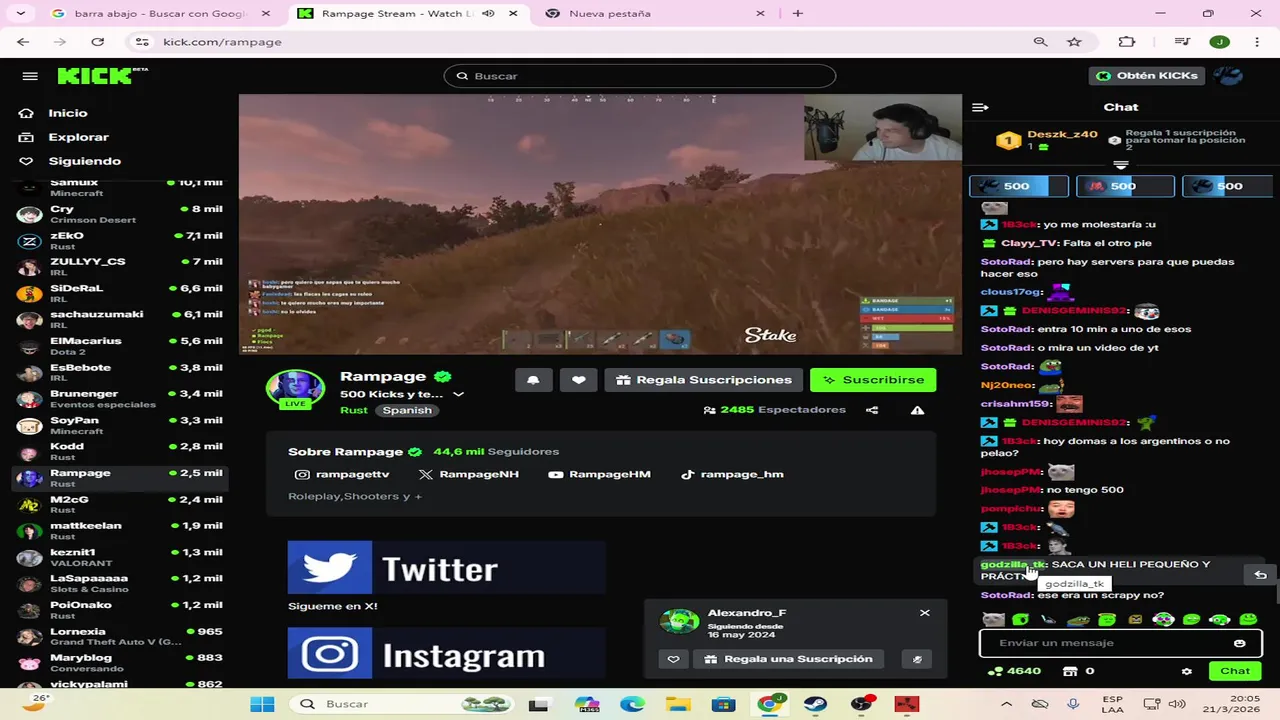Expand the stream title '500 Kicks y te...'

coord(458,394)
